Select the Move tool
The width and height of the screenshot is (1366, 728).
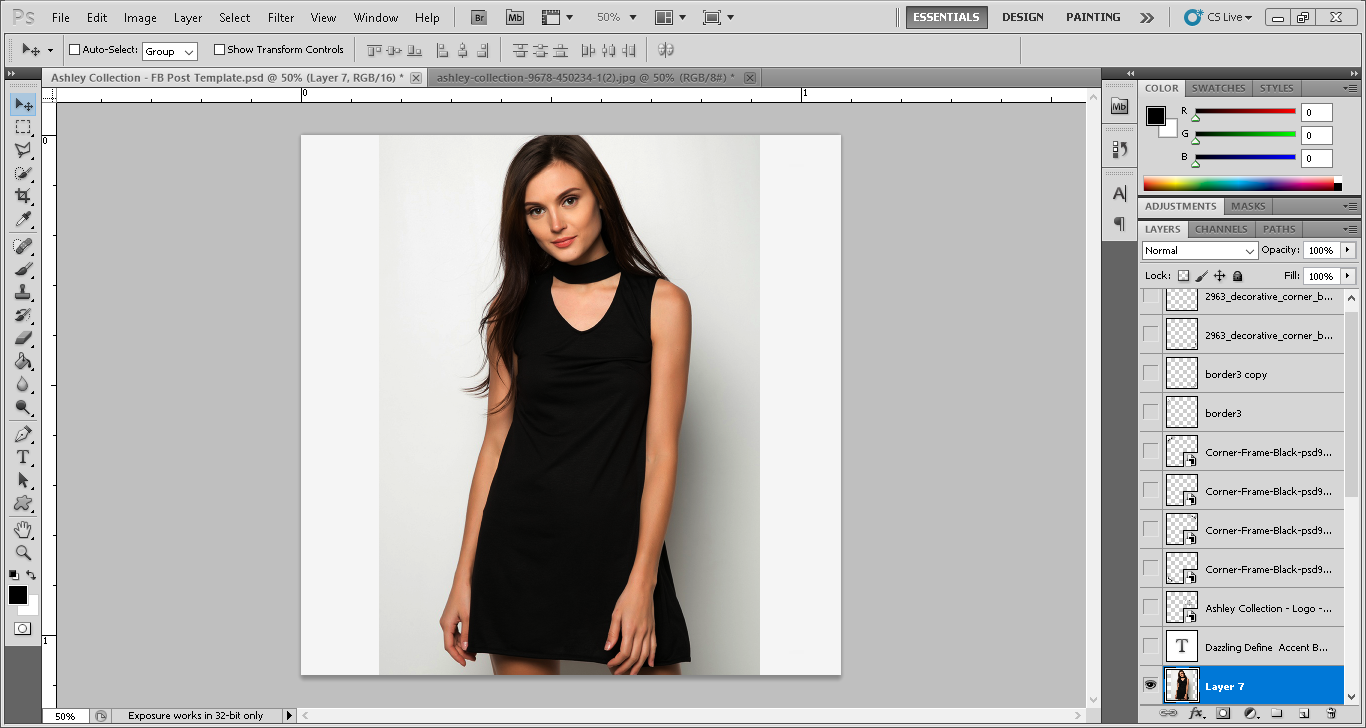pyautogui.click(x=23, y=104)
